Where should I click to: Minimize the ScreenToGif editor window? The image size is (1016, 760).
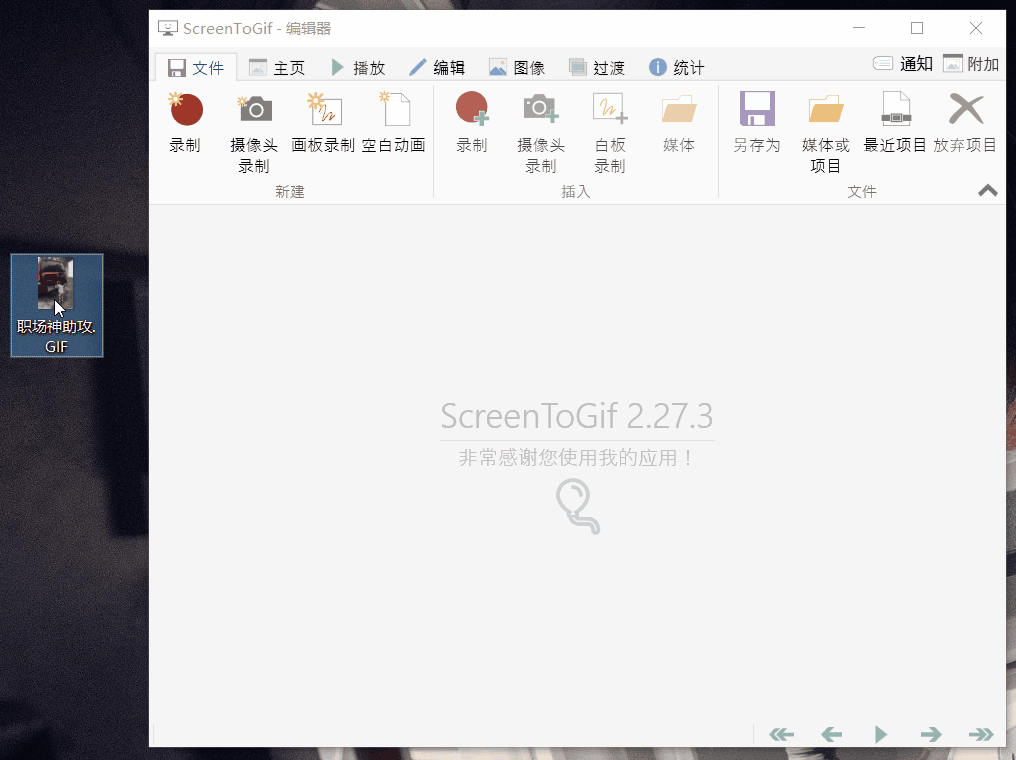(x=859, y=28)
